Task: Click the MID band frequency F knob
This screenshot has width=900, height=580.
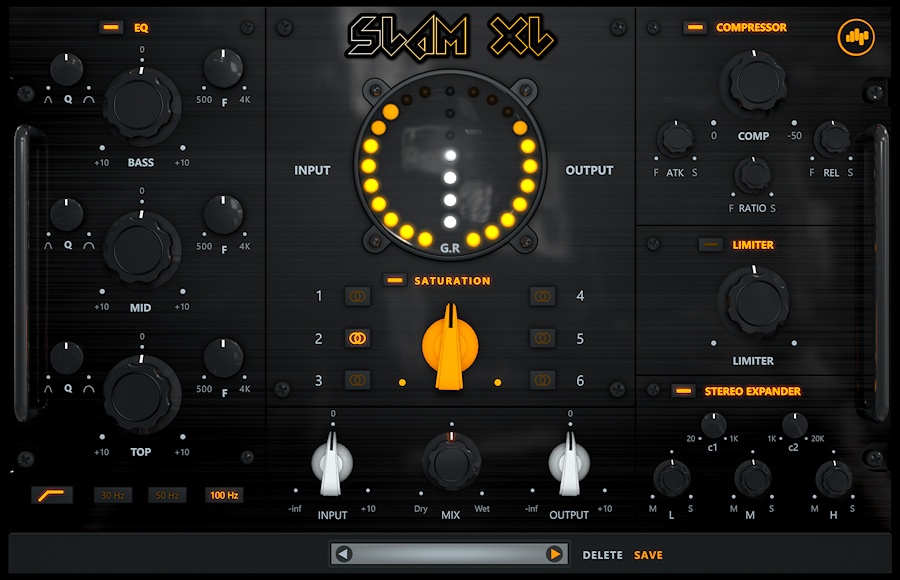Action: pyautogui.click(x=223, y=215)
